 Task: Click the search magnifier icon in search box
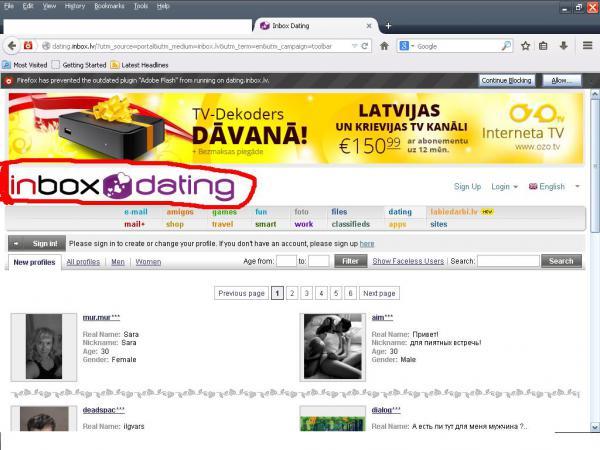click(506, 46)
